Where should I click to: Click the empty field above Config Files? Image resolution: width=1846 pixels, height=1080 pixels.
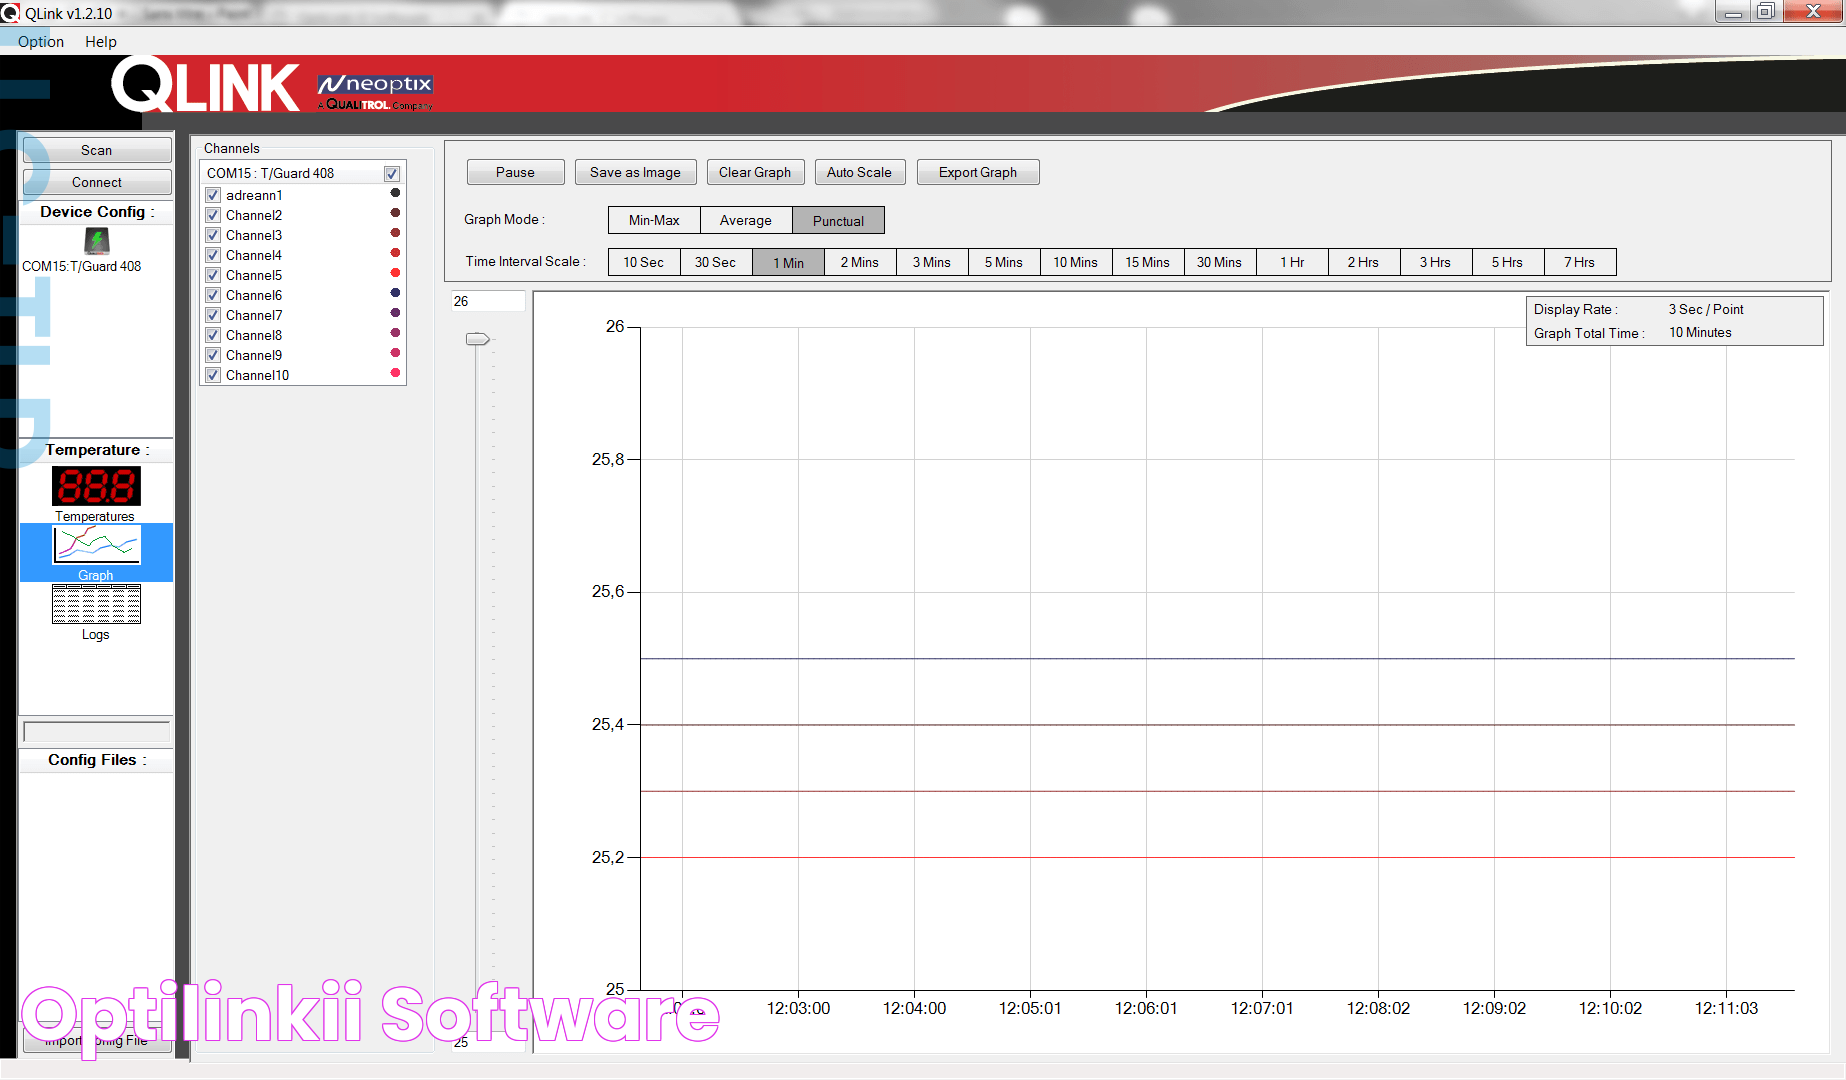[97, 731]
